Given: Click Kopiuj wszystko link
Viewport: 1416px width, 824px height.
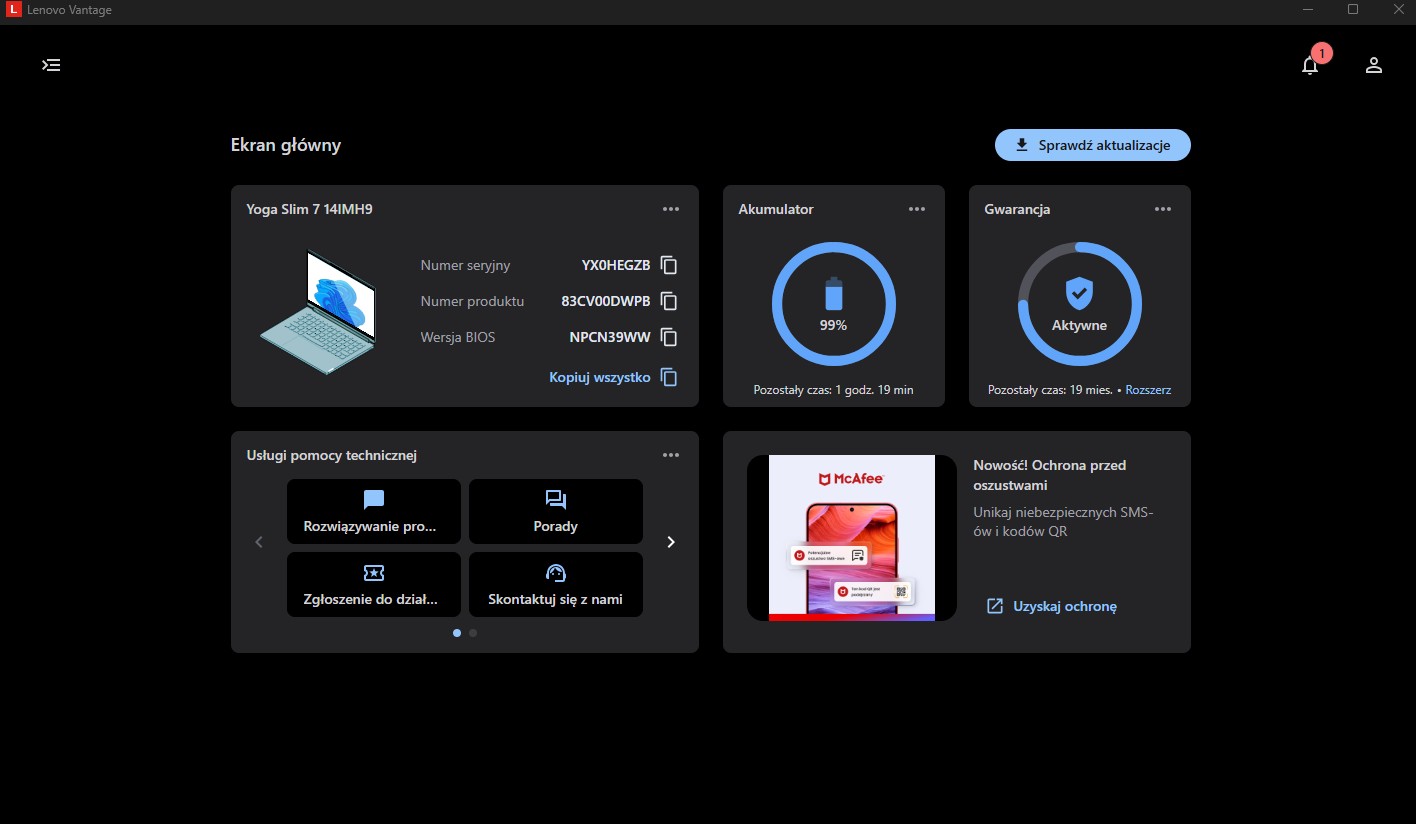Looking at the screenshot, I should [600, 377].
